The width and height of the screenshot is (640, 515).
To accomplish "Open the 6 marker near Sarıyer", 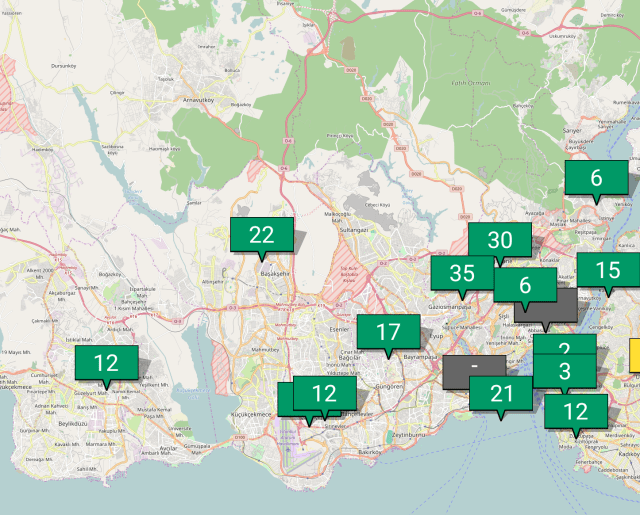I will tap(596, 178).
